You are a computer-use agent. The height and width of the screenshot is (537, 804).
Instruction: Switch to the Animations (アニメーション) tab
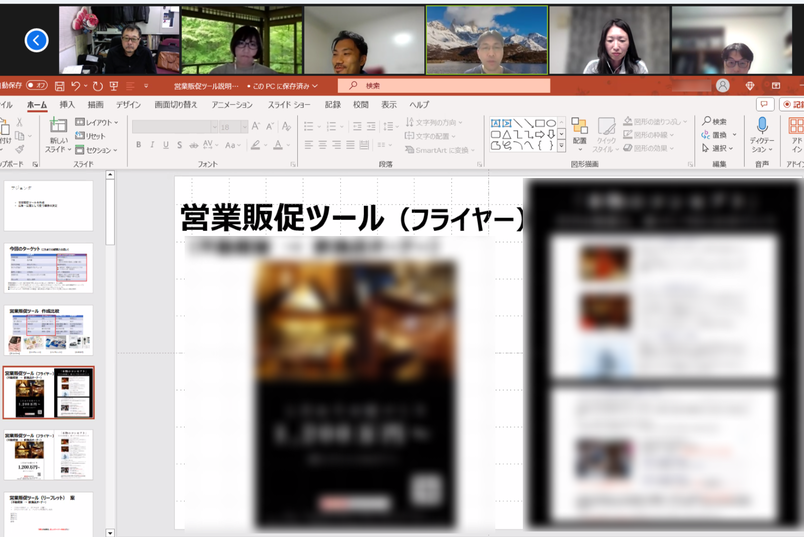pos(232,104)
